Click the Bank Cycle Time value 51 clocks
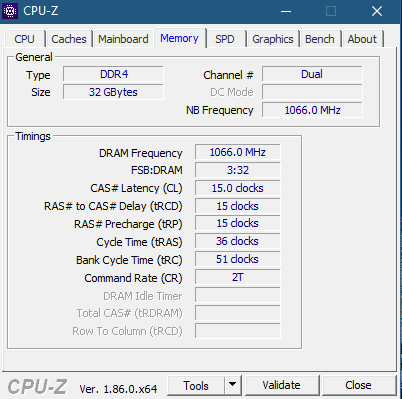The width and height of the screenshot is (402, 399). tap(238, 259)
